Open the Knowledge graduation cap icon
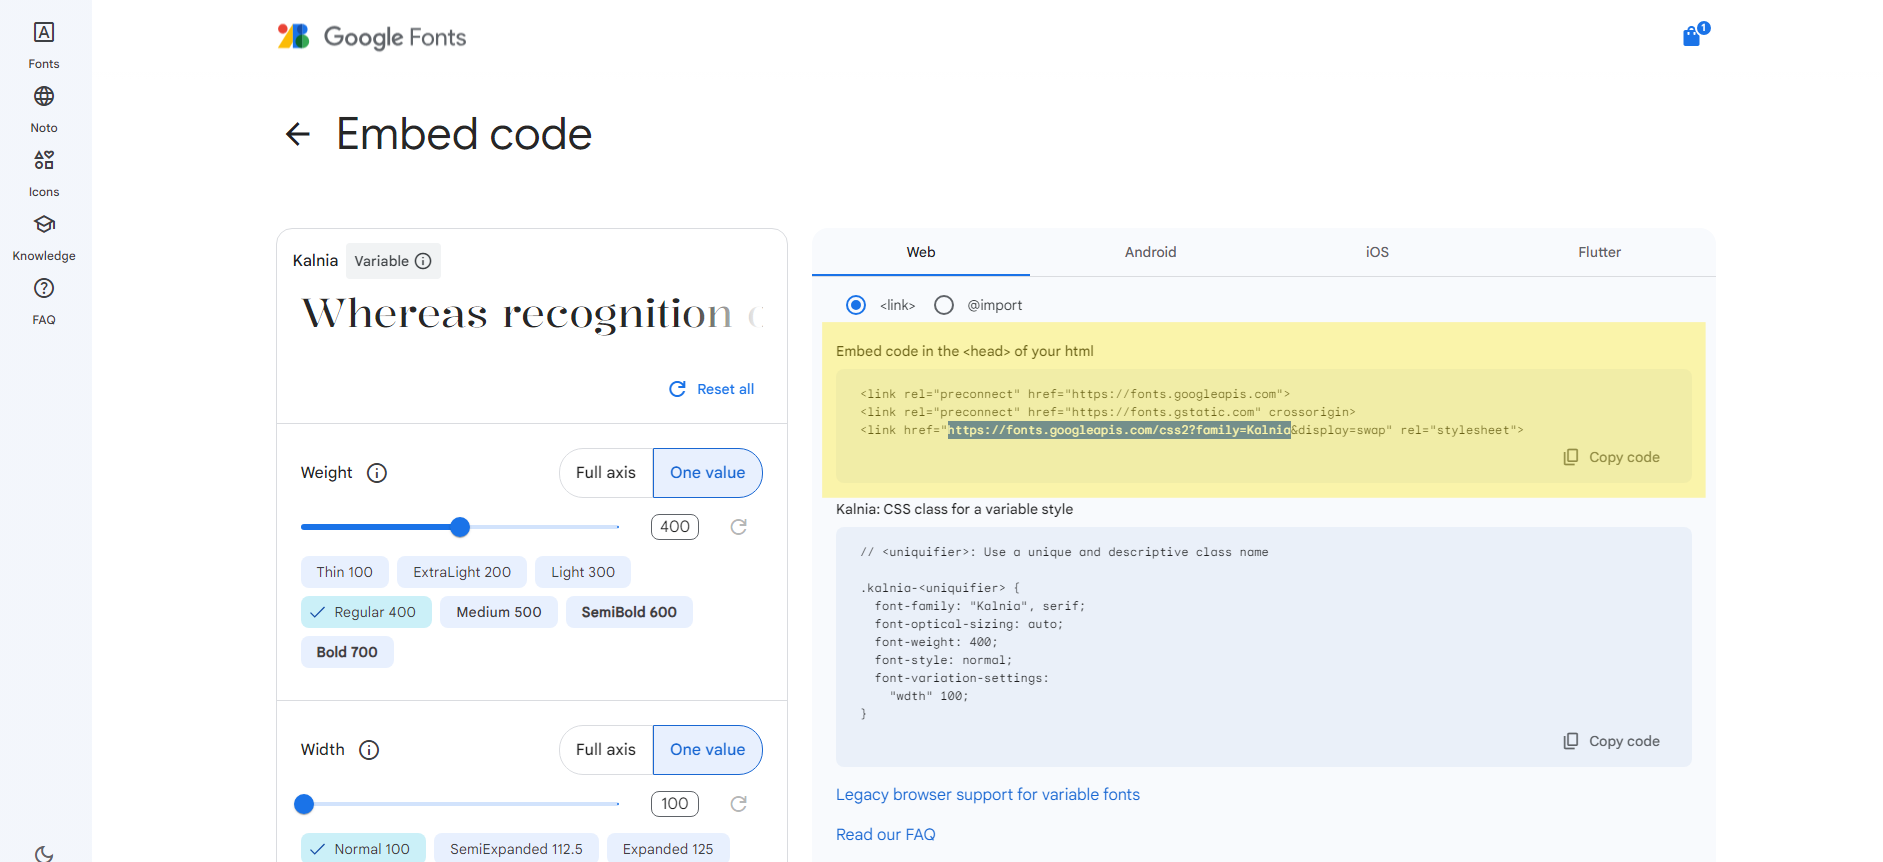The width and height of the screenshot is (1883, 862). (44, 224)
